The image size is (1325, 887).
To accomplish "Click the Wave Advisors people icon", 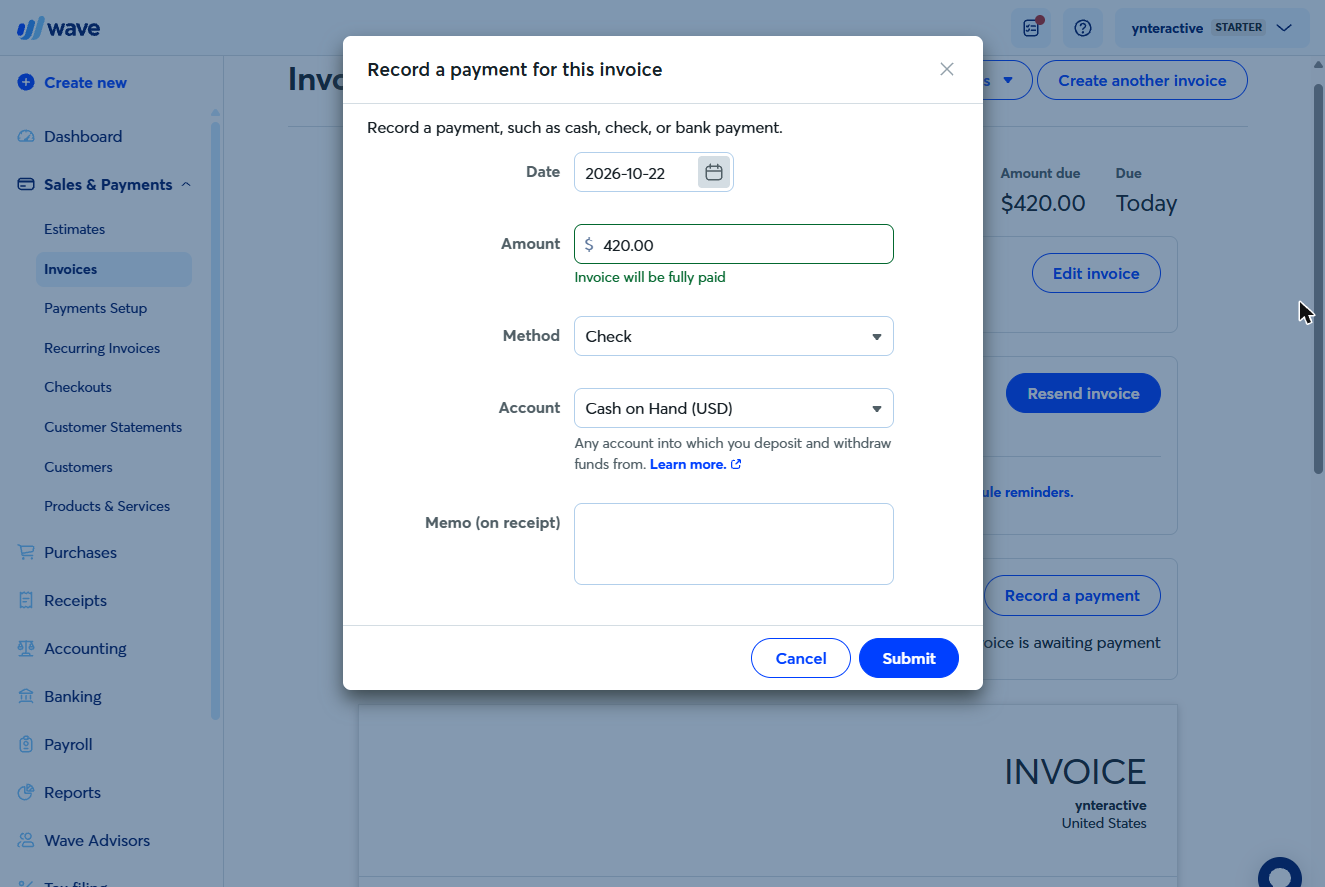I will 26,841.
